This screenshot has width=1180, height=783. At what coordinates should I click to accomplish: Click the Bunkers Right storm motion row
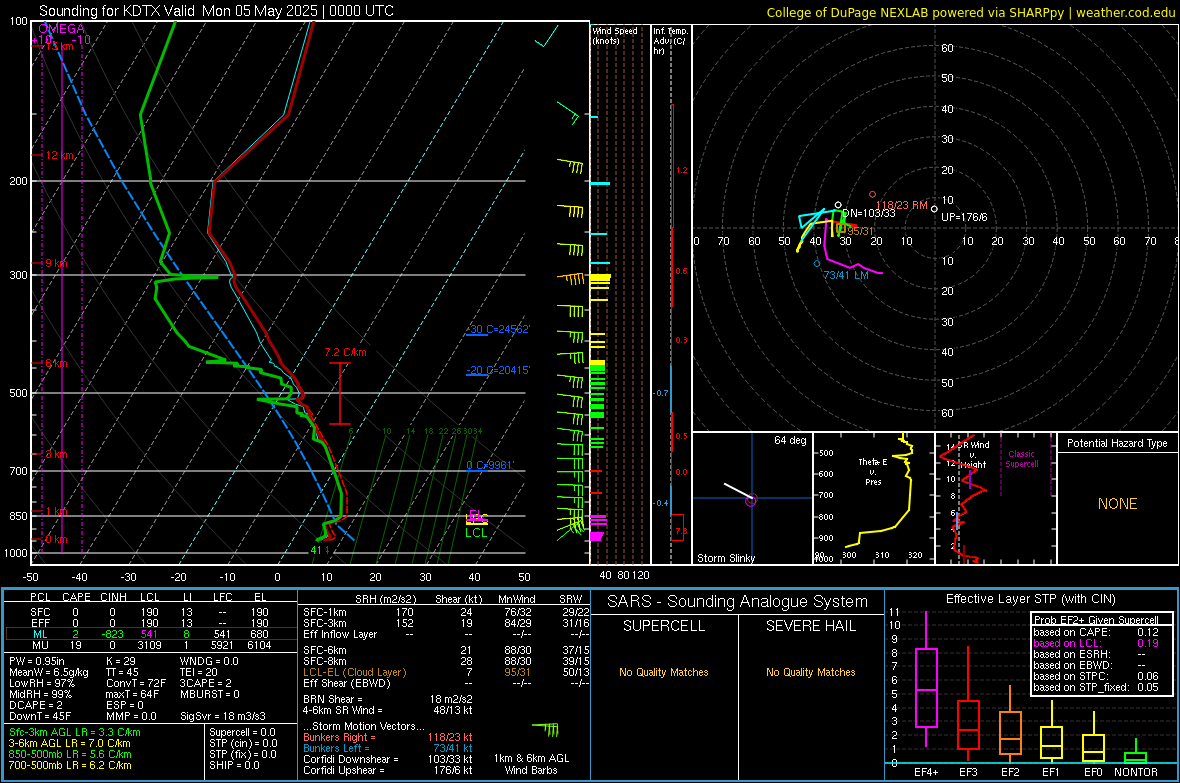(x=388, y=737)
